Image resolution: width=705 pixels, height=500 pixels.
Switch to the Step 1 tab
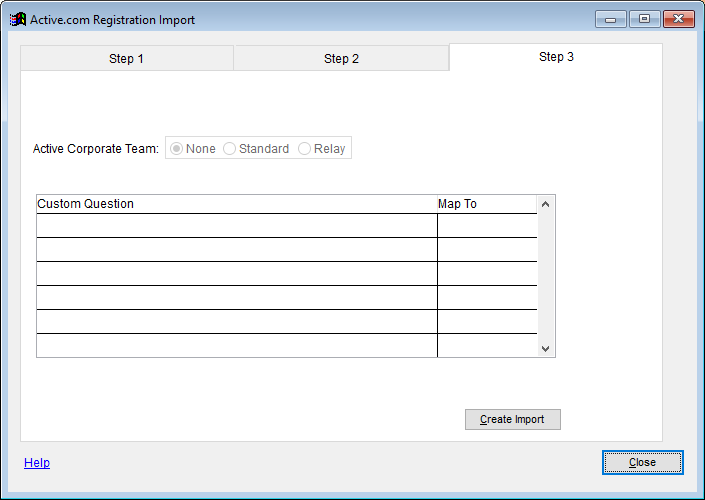tap(127, 58)
